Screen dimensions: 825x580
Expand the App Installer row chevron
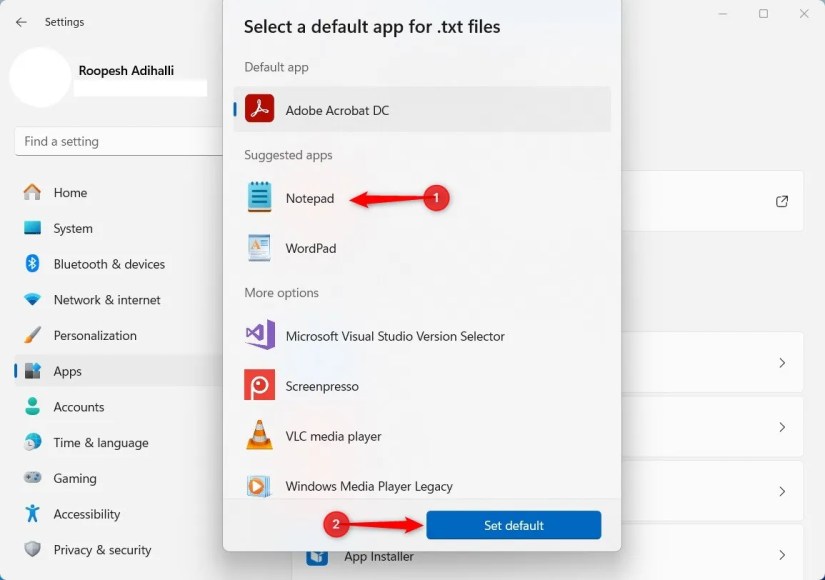click(782, 555)
